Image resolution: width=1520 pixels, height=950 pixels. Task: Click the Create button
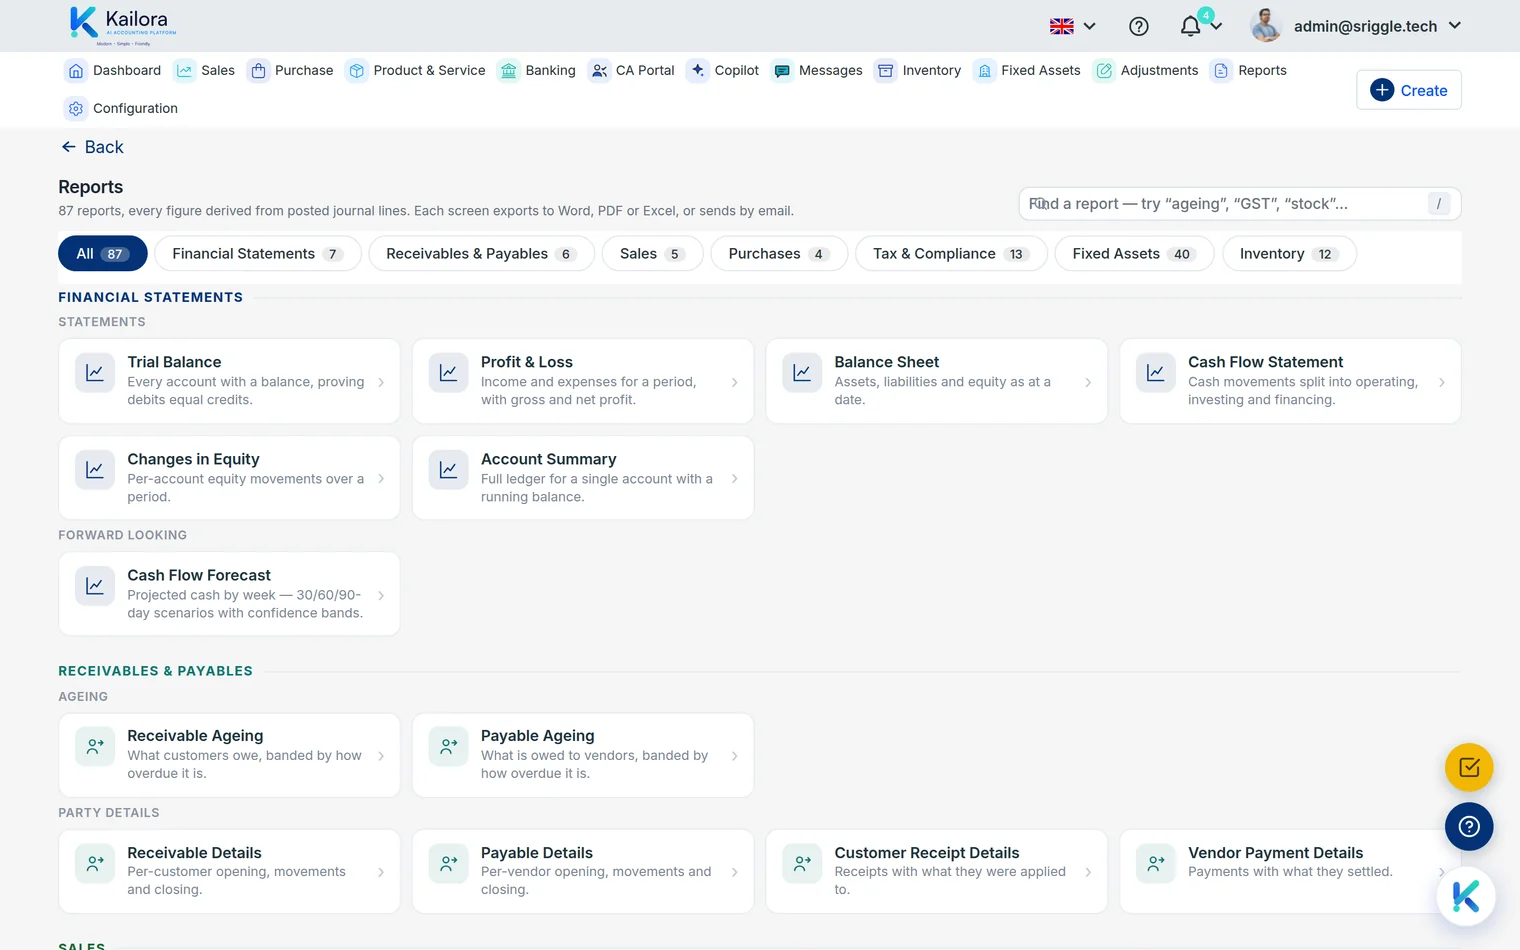1409,90
